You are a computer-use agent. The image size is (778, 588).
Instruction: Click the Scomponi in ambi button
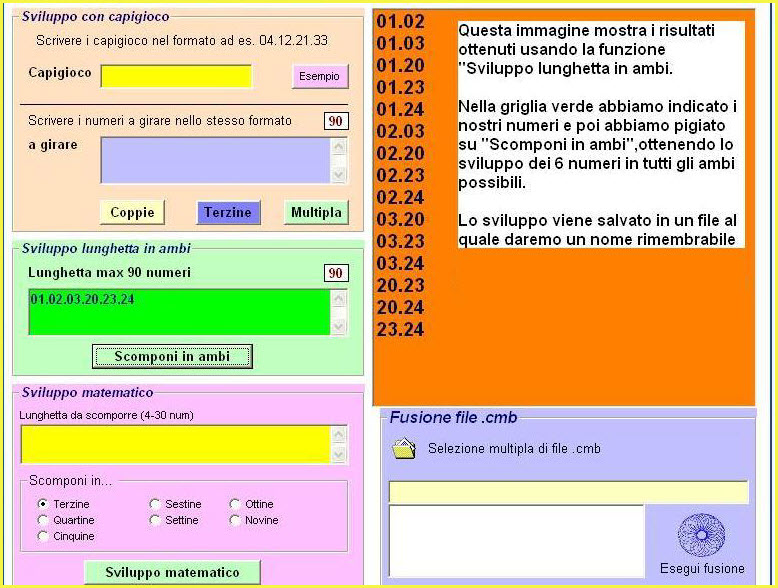click(x=172, y=356)
